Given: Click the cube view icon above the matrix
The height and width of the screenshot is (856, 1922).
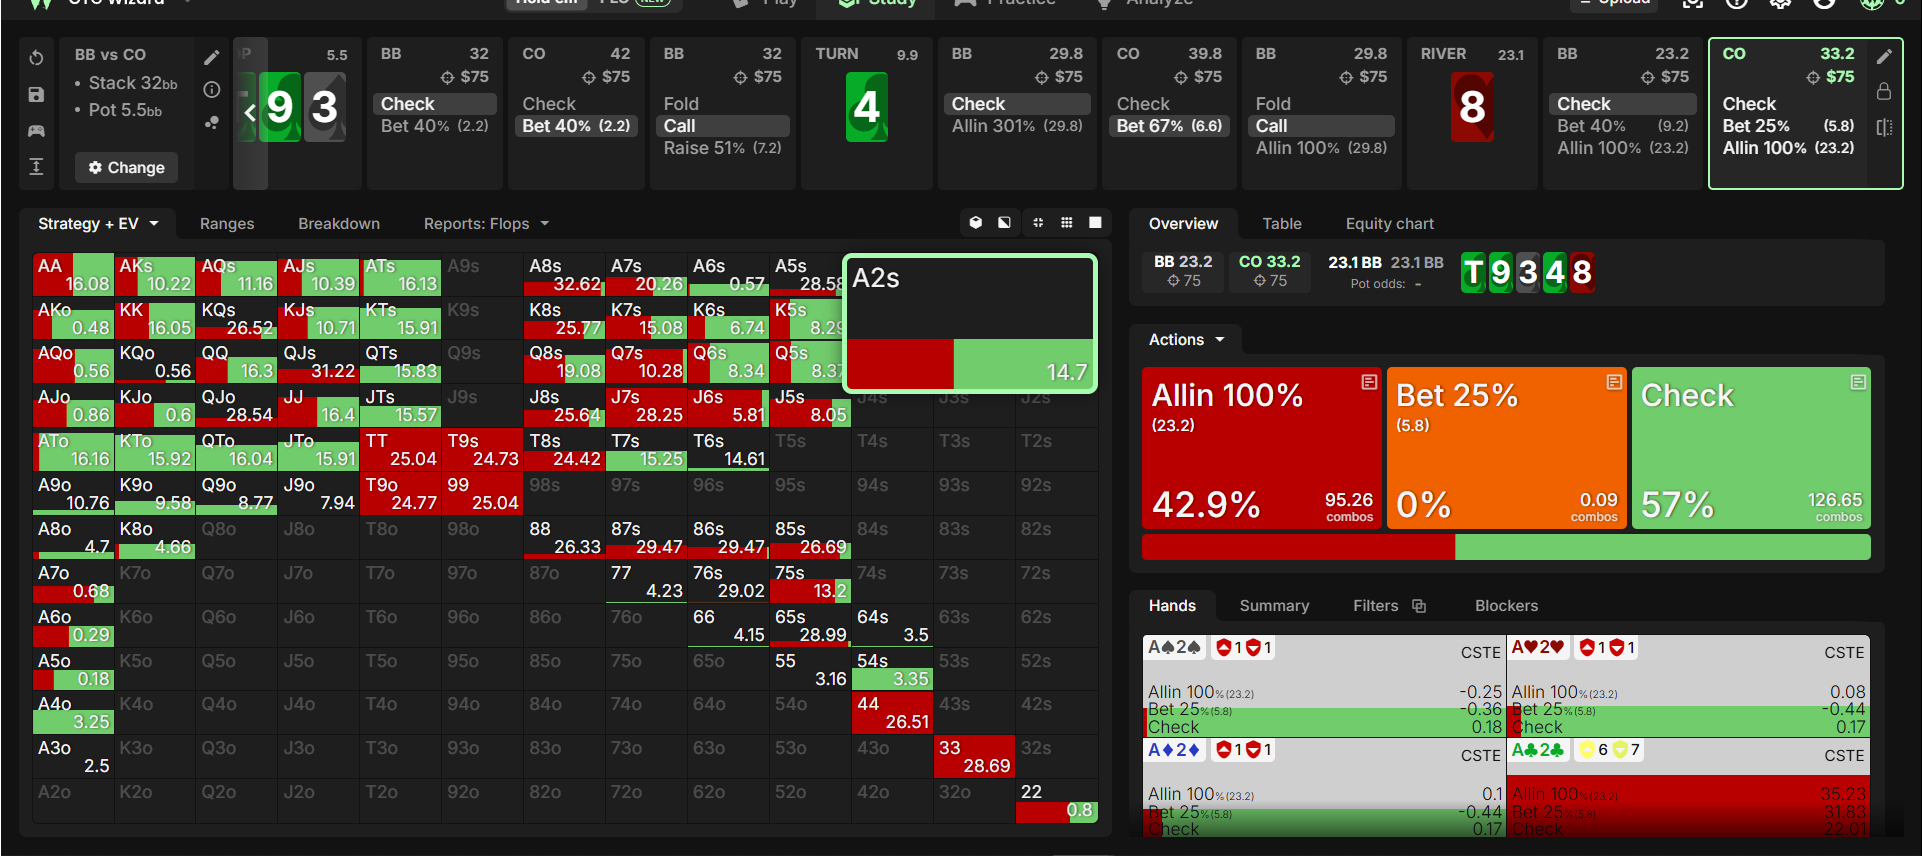Looking at the screenshot, I should coord(976,223).
